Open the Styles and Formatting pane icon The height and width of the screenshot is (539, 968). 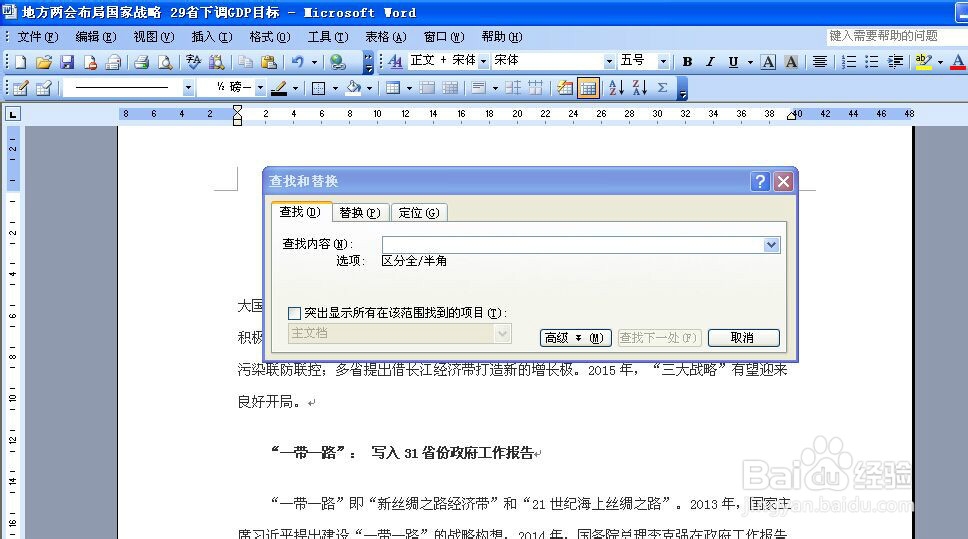(x=395, y=61)
